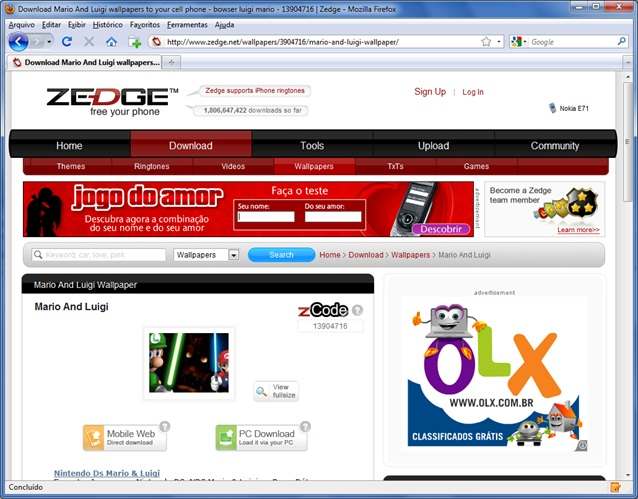The height and width of the screenshot is (499, 638).
Task: Click the keyword search field on Zedge
Action: pyautogui.click(x=98, y=255)
